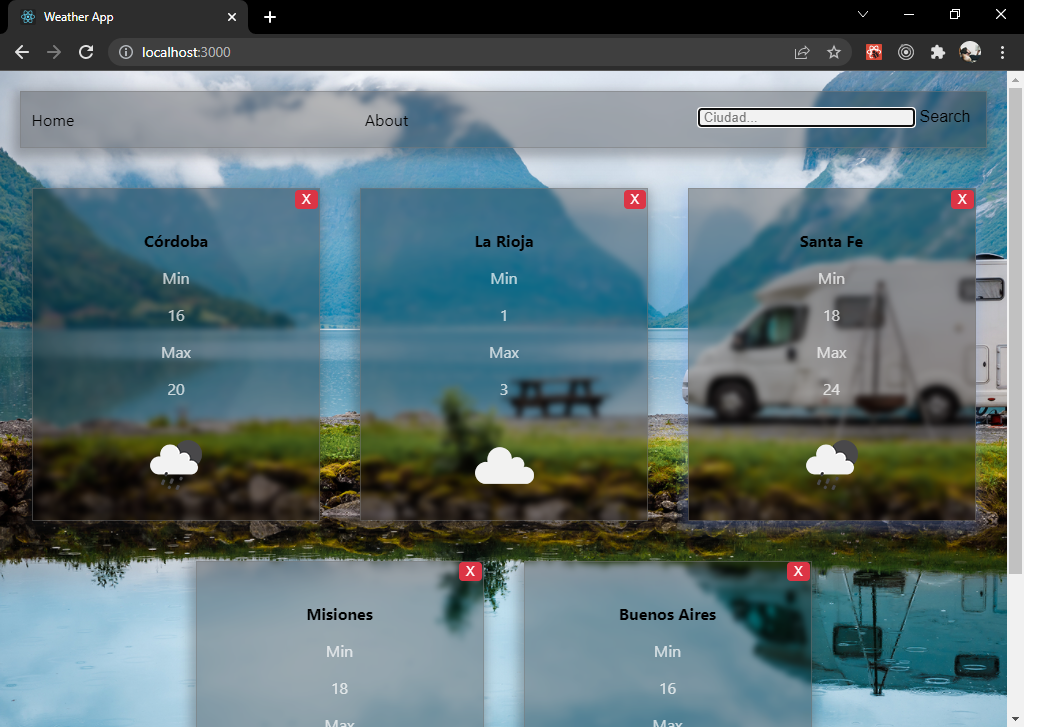Select the Misiones city title
This screenshot has height=727, width=1039.
[x=340, y=615]
